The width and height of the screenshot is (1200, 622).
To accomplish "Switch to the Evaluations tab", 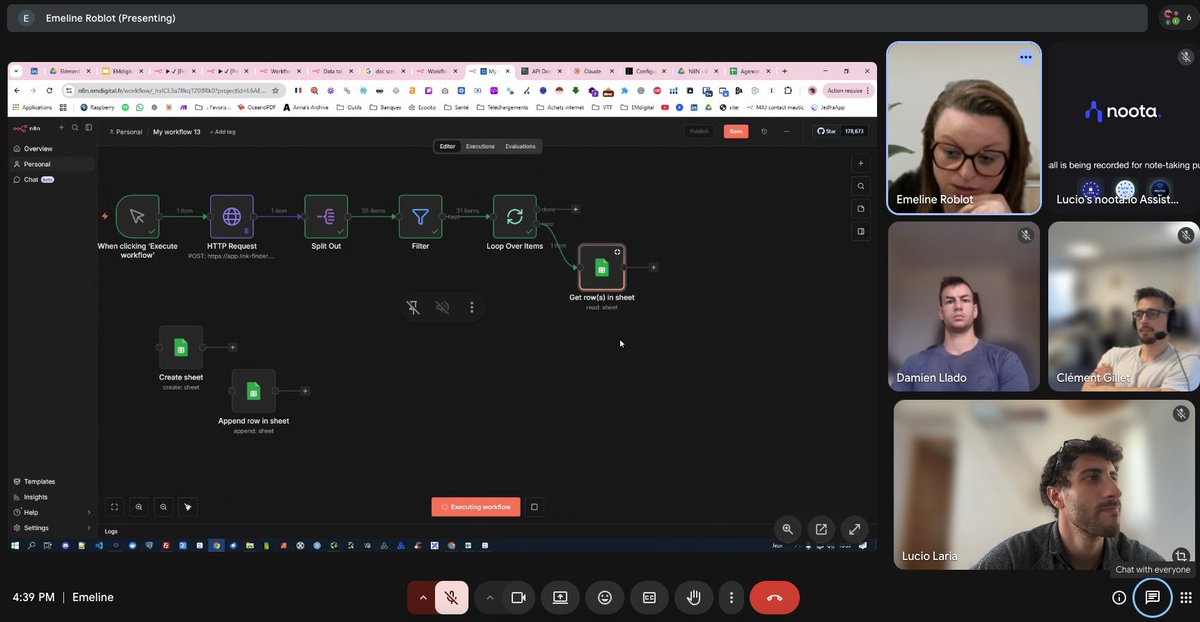I will [520, 146].
